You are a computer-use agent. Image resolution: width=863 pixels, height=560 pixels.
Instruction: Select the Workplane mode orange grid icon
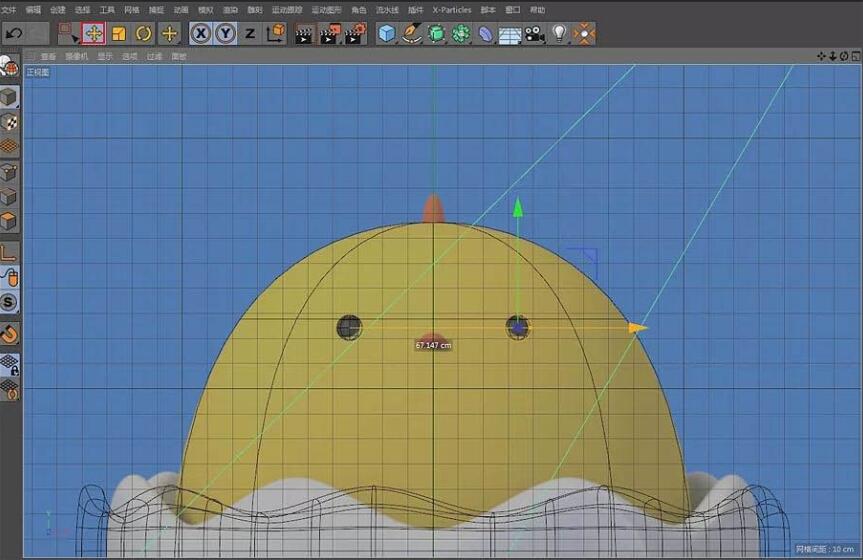(9, 147)
